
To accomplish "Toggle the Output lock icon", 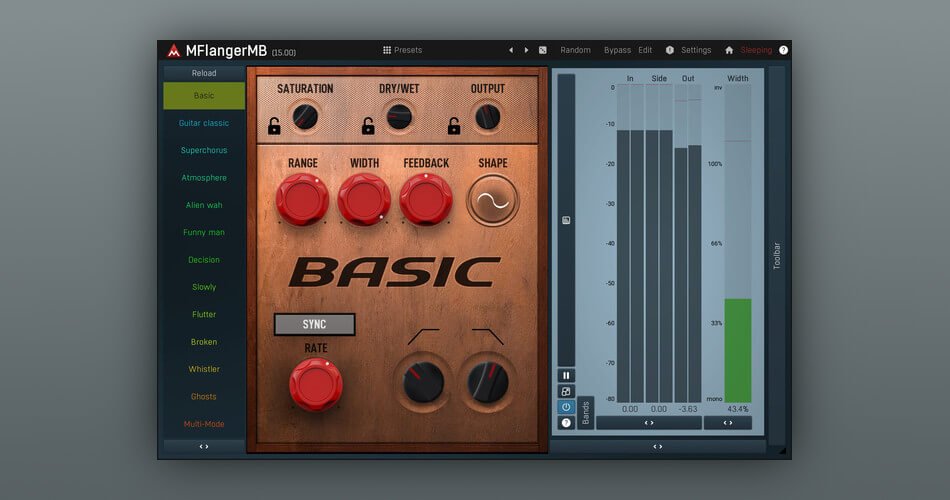I will 454,125.
